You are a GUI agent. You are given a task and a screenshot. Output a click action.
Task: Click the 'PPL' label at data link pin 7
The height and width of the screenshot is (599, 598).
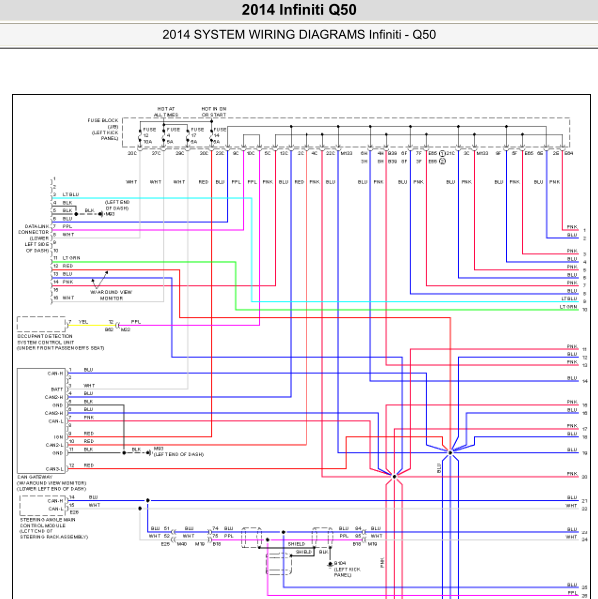coord(67,226)
